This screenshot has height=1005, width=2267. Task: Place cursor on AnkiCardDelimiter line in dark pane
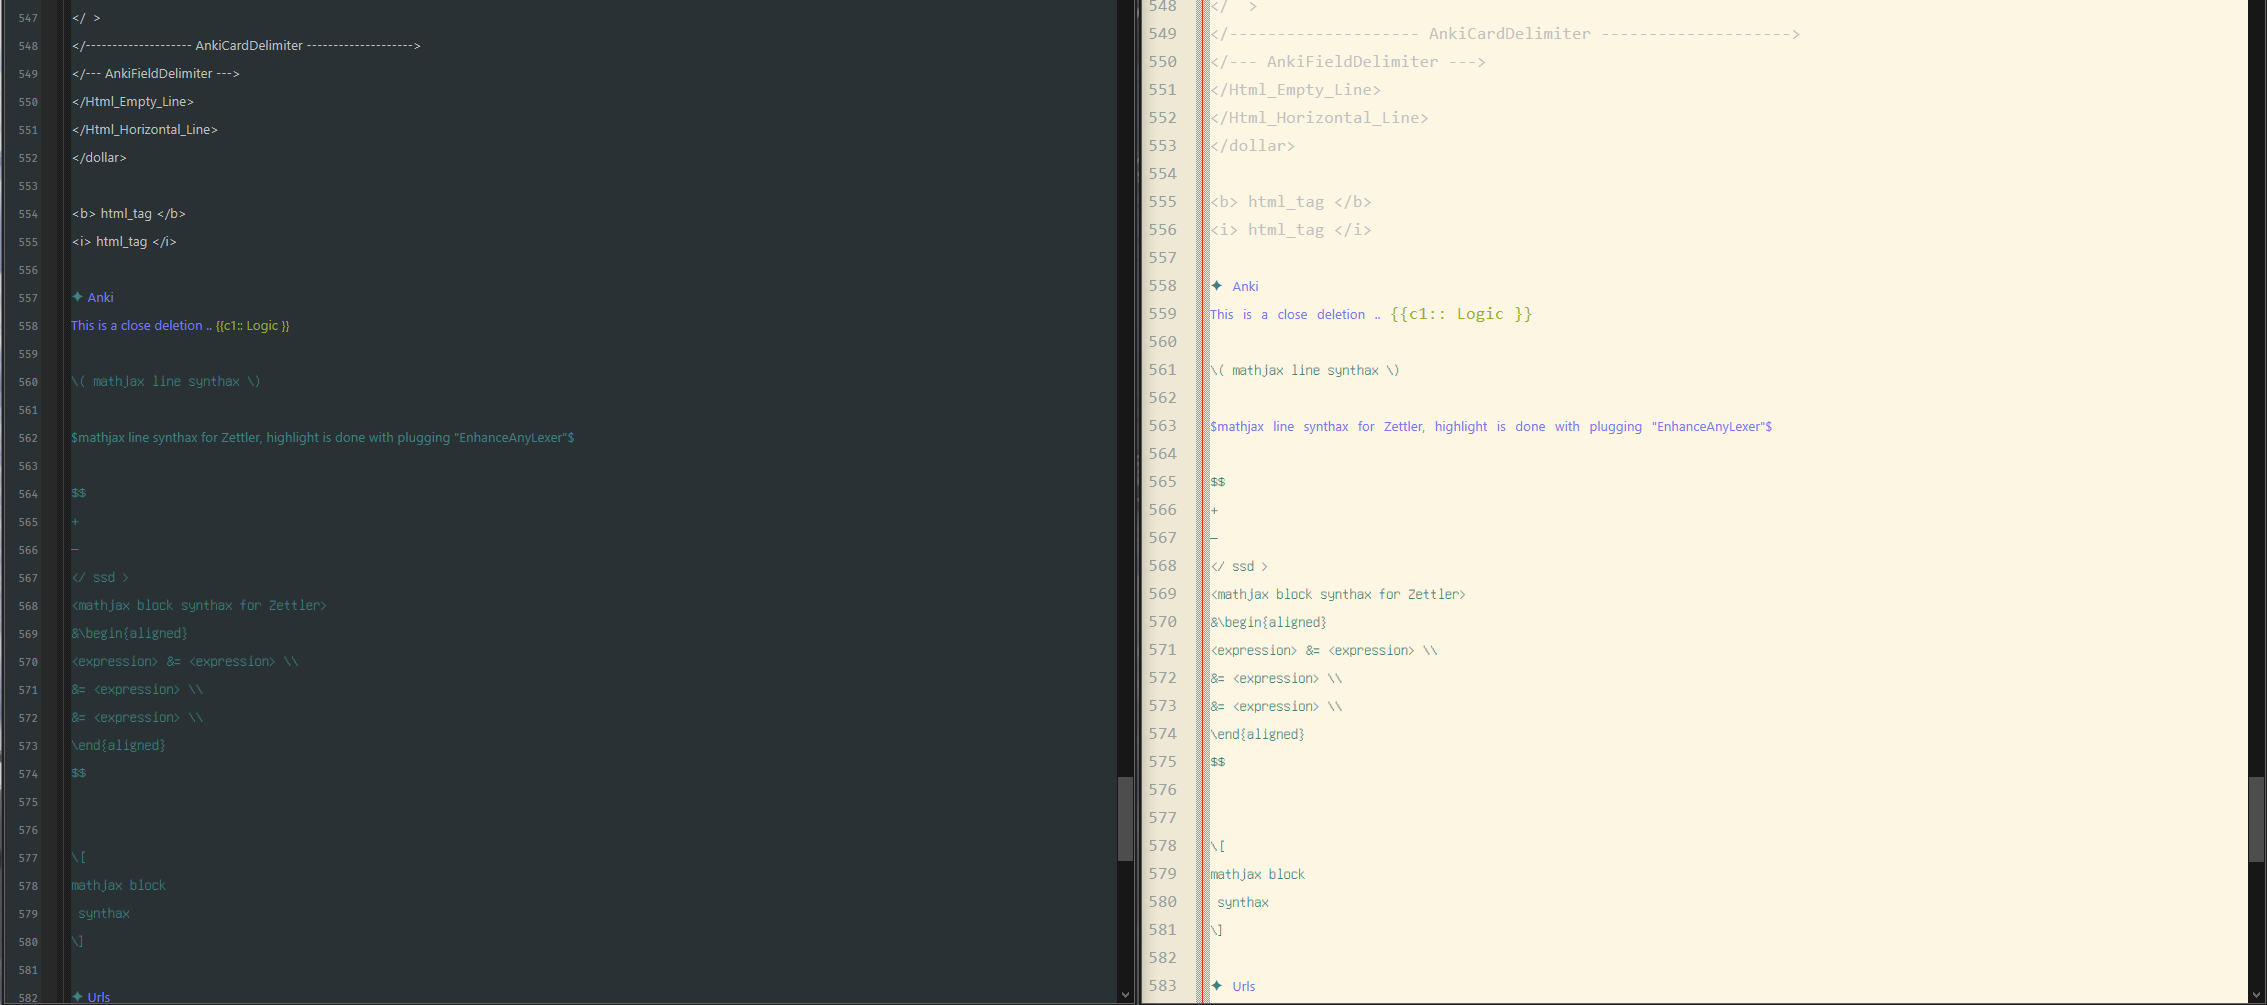click(246, 46)
